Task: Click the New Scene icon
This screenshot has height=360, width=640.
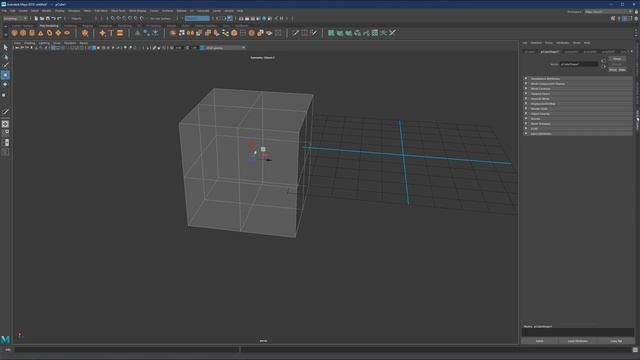Action: [x=36, y=18]
